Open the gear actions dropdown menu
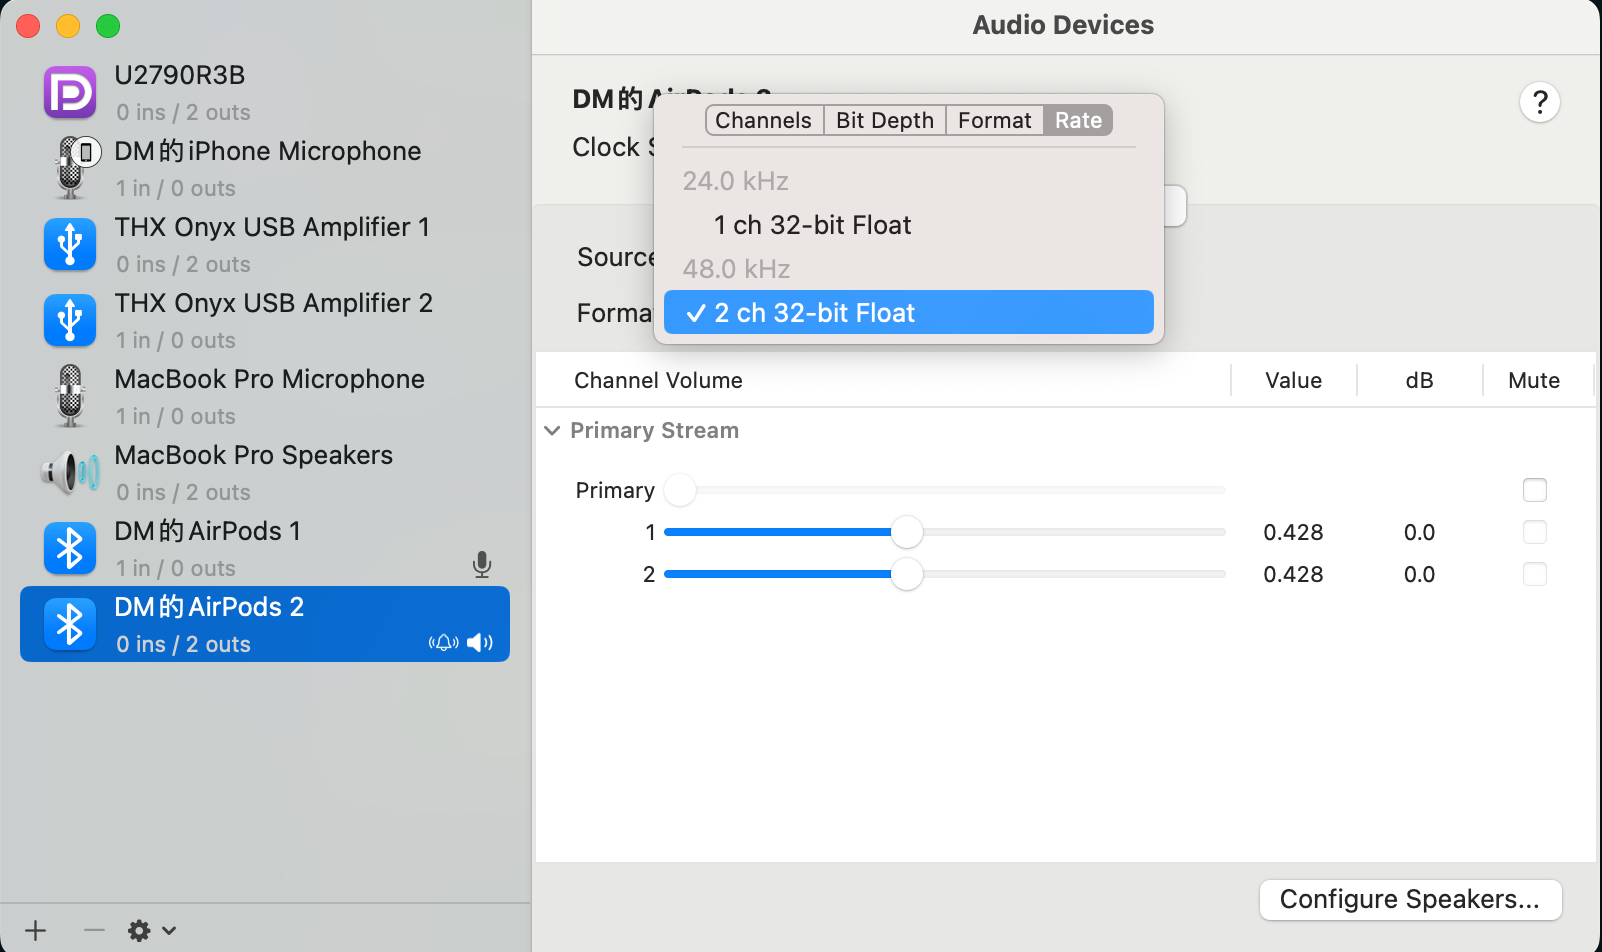This screenshot has width=1602, height=952. 151,931
